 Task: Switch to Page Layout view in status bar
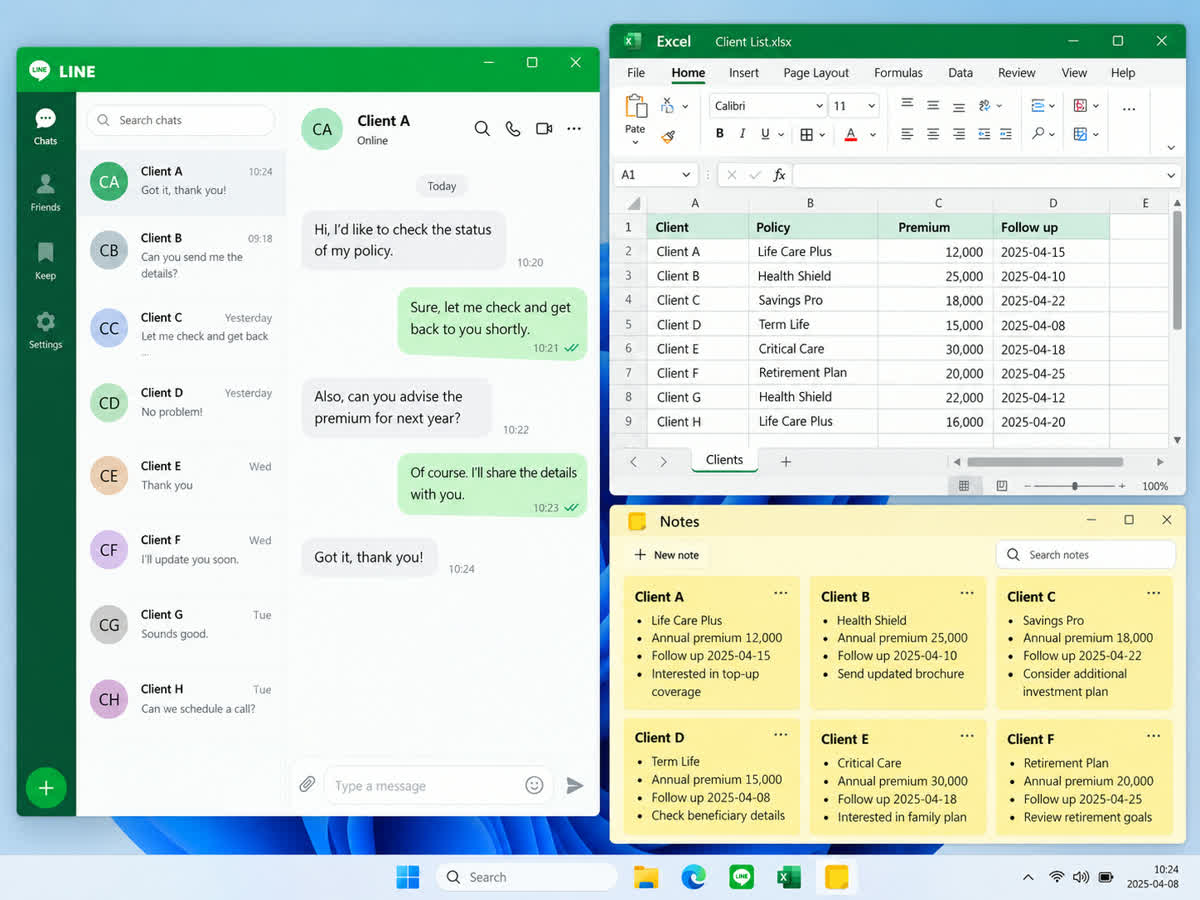coord(1002,486)
